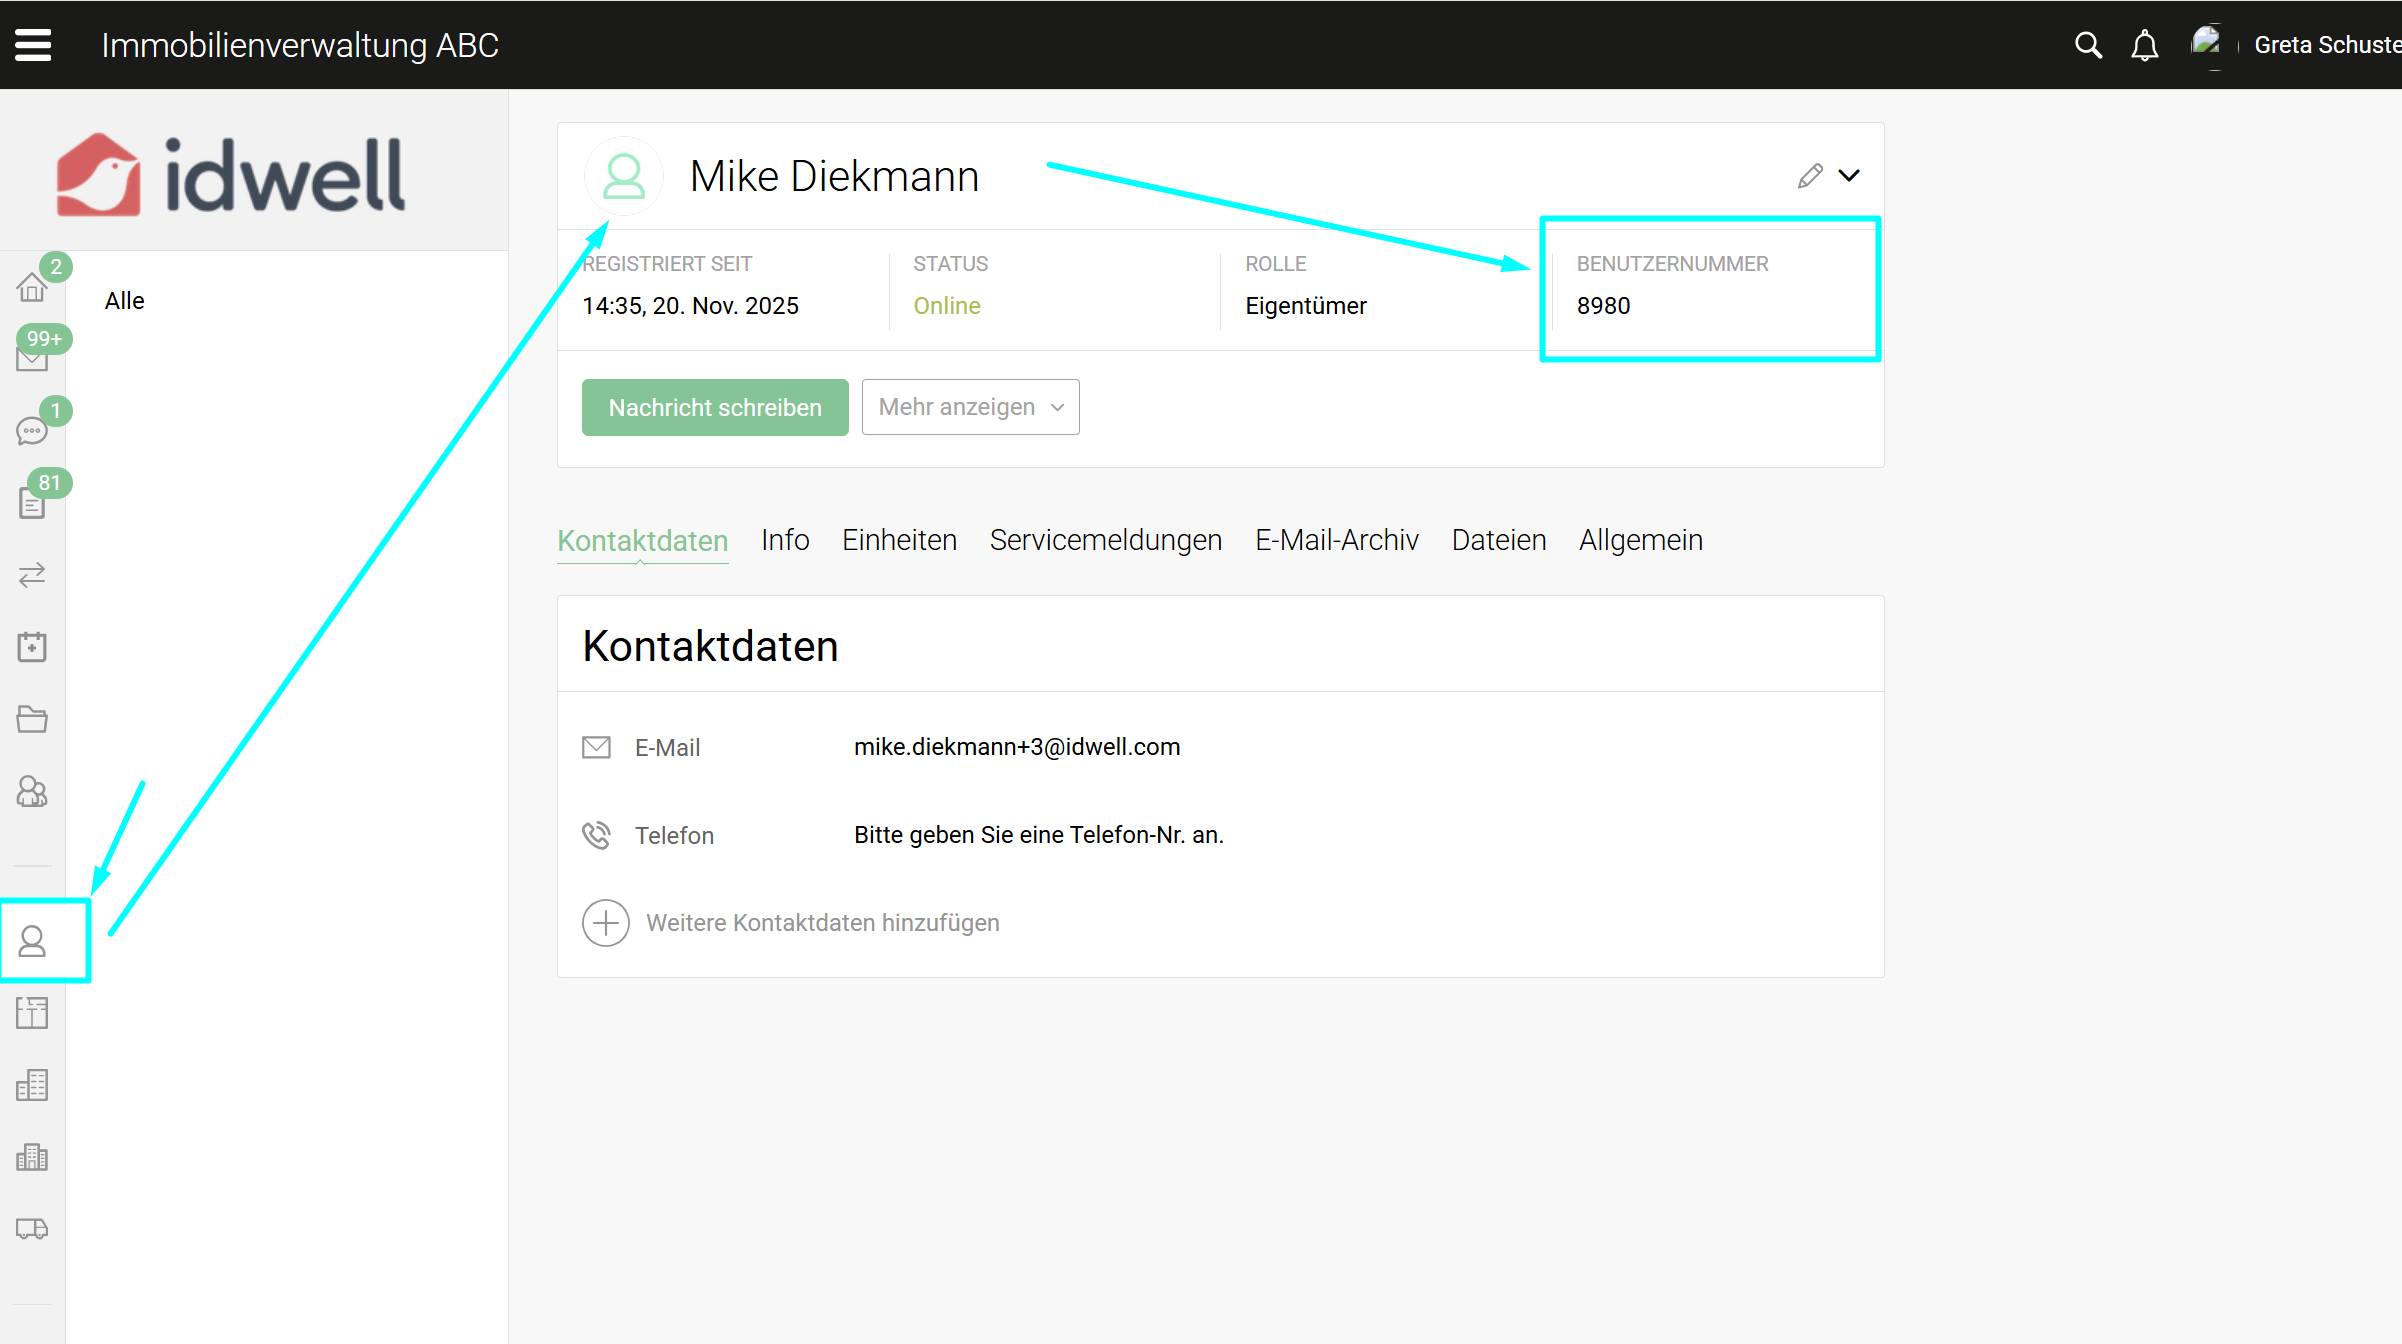Open the folder documents sidebar icon

(32, 719)
